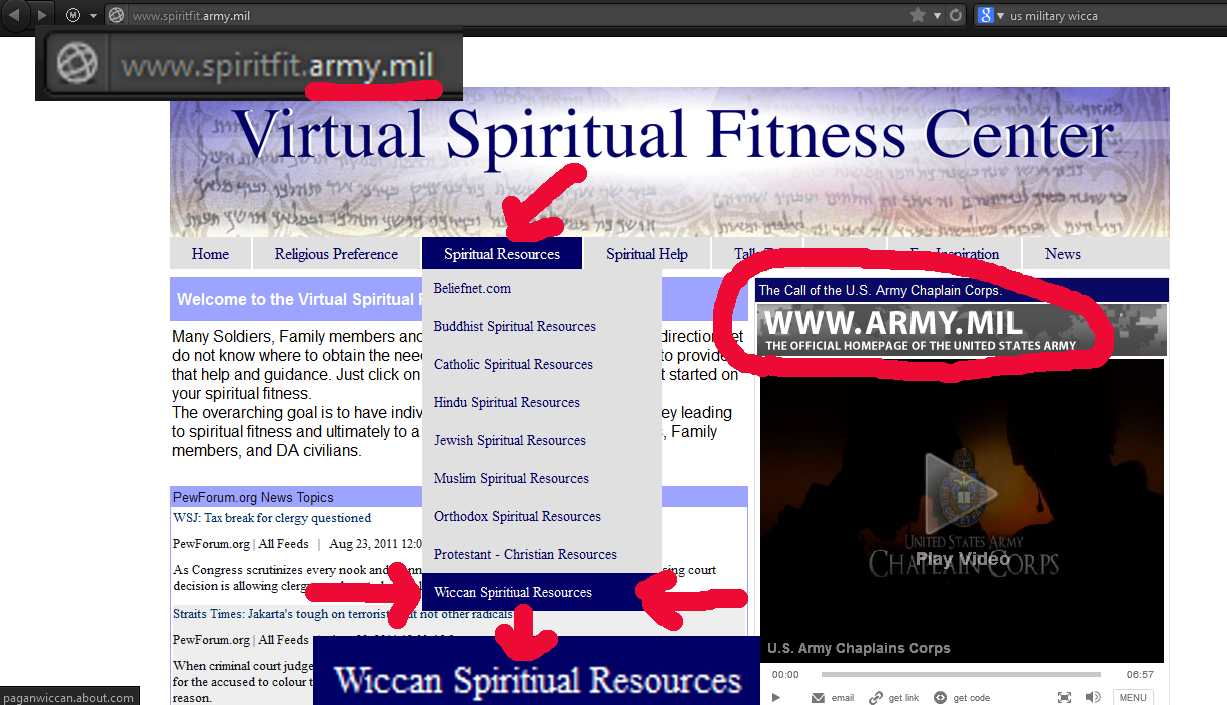Bookmark this page with the star icon
The height and width of the screenshot is (705, 1227).
point(918,15)
